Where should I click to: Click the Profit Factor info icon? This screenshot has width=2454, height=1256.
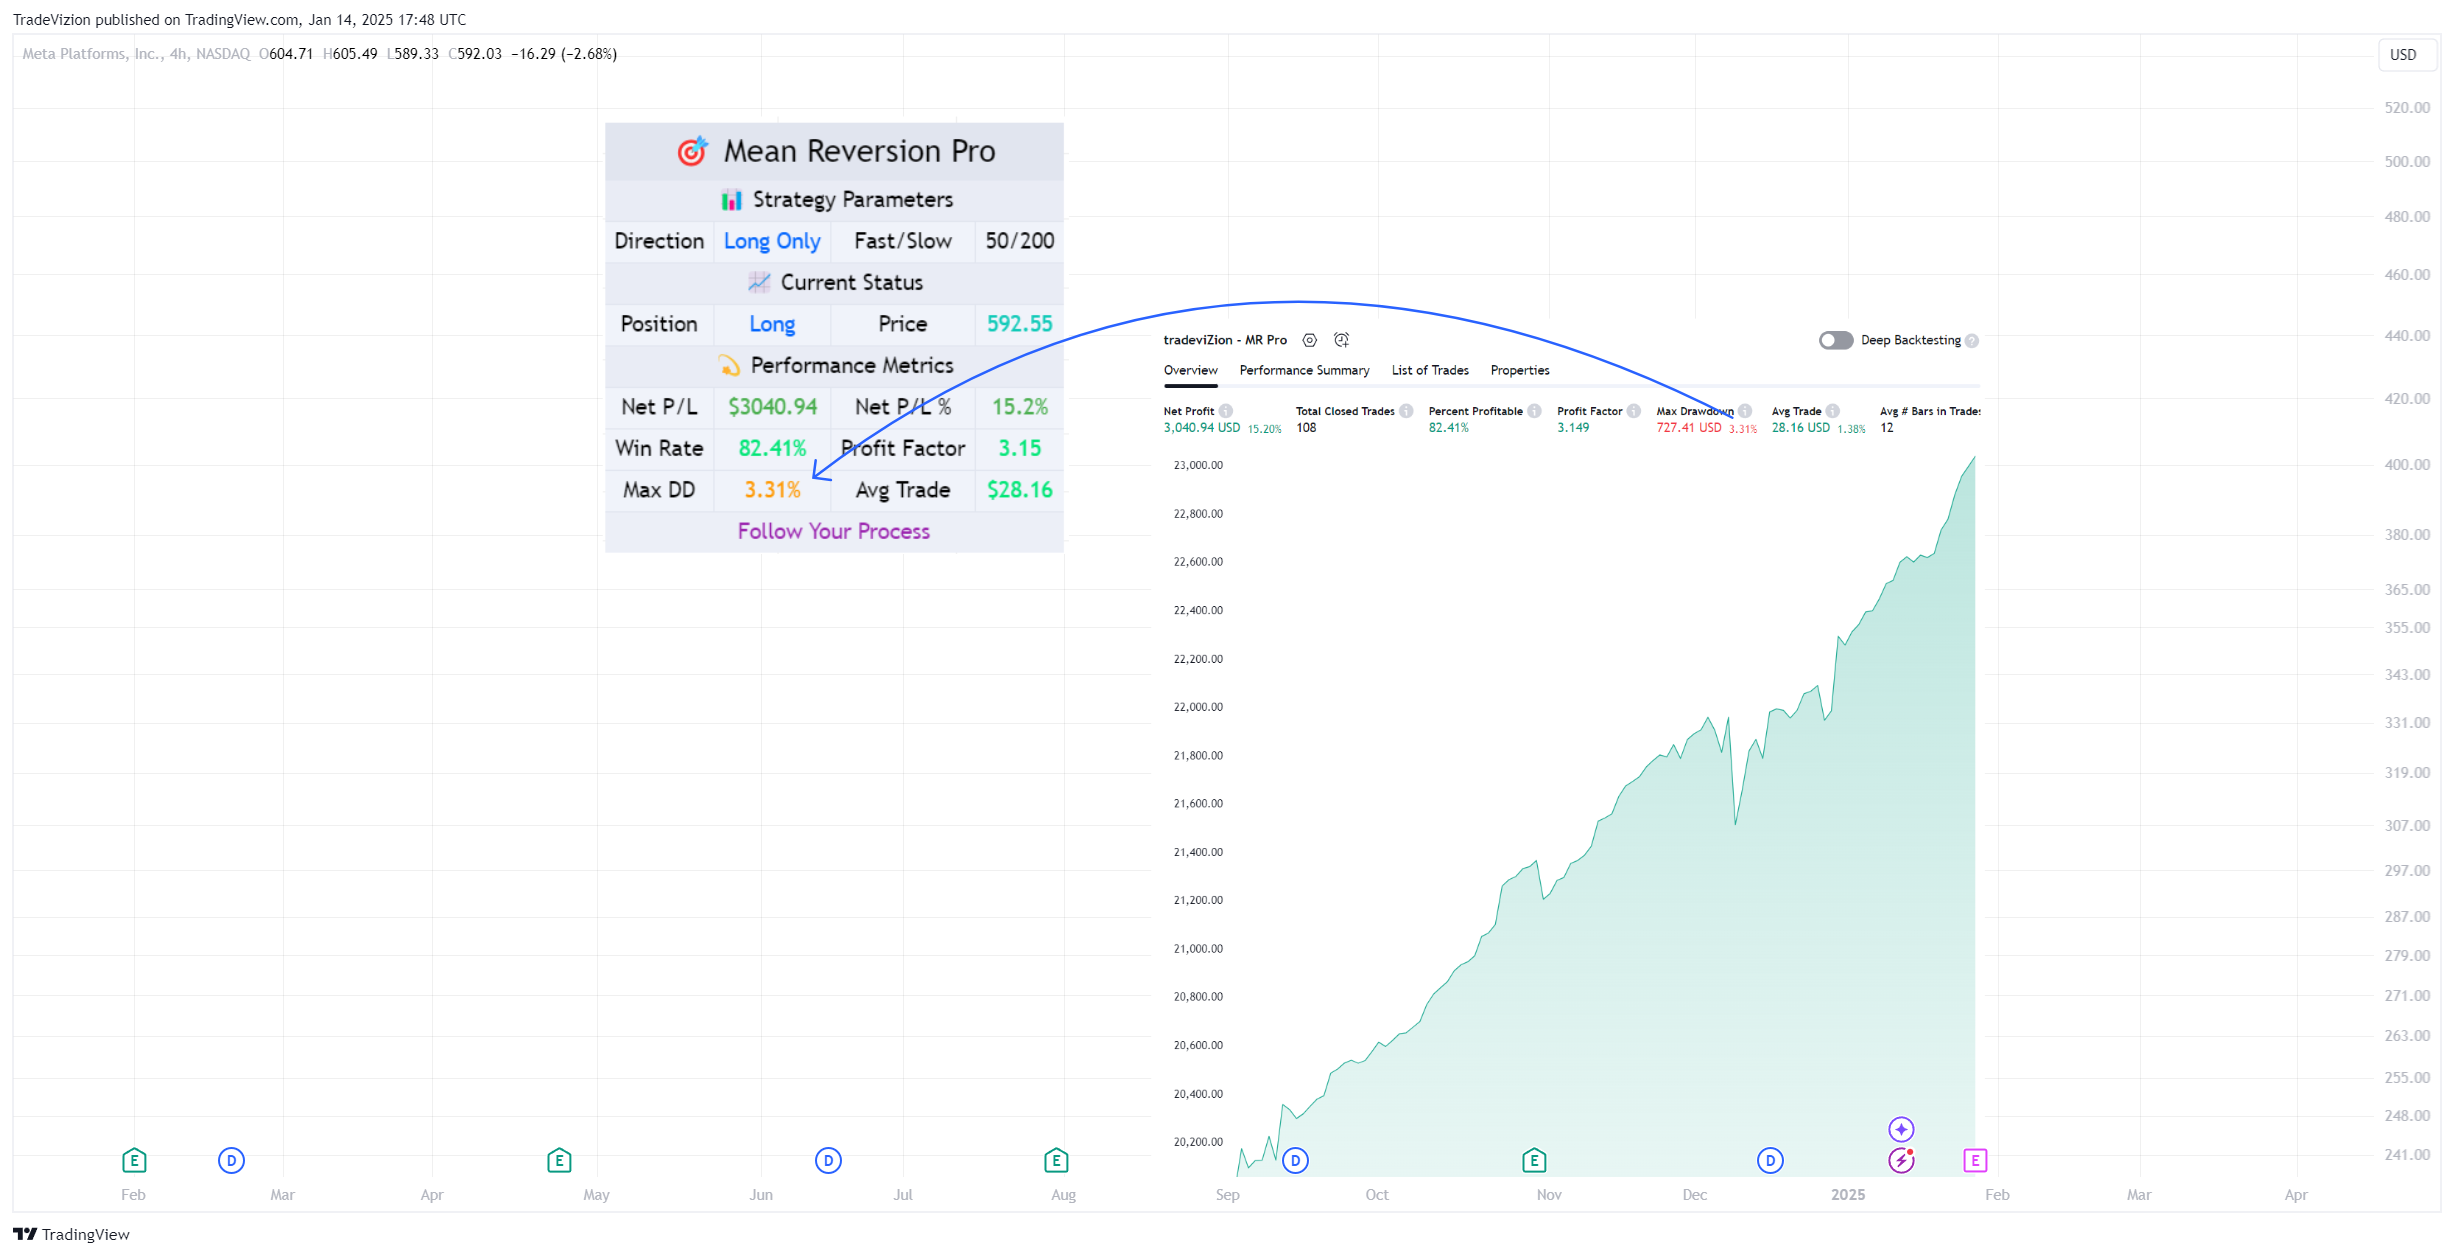1633,411
